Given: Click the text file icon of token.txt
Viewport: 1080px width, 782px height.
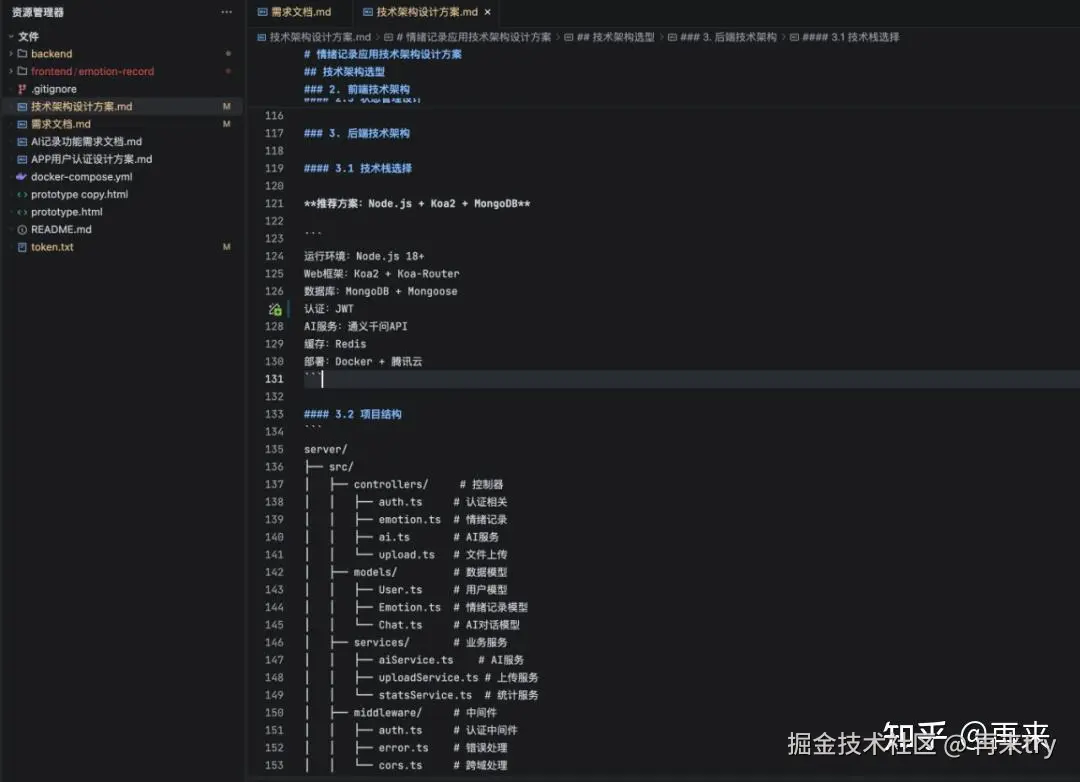Looking at the screenshot, I should click(22, 247).
